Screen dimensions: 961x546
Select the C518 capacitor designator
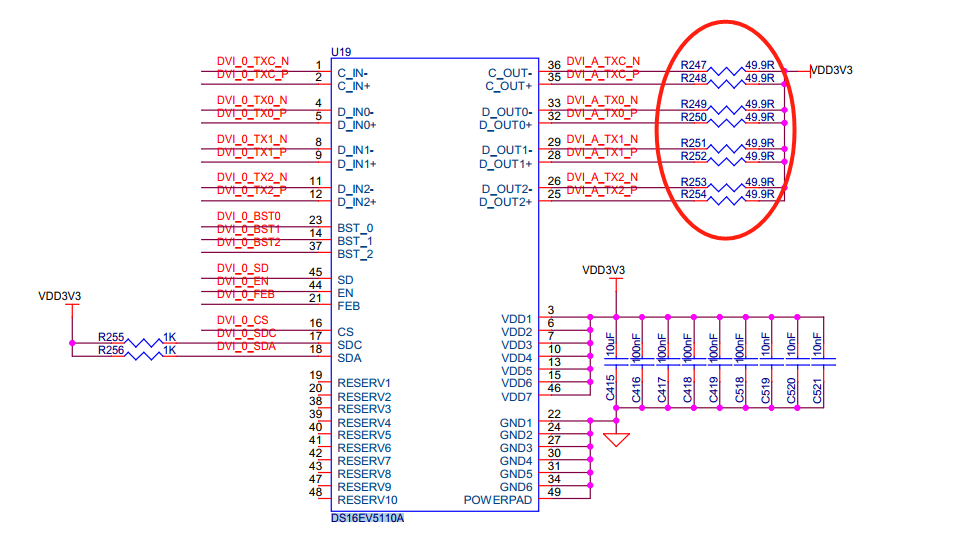[x=740, y=389]
